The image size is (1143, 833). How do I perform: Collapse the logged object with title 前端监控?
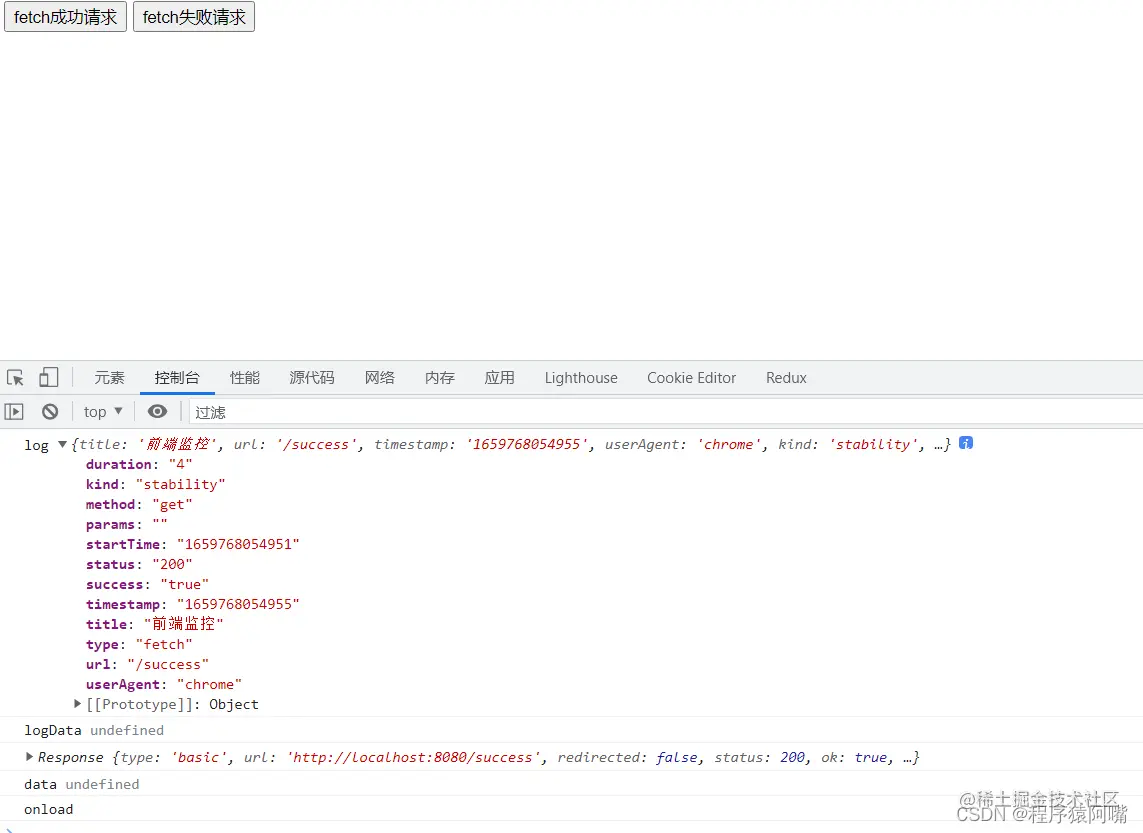63,444
